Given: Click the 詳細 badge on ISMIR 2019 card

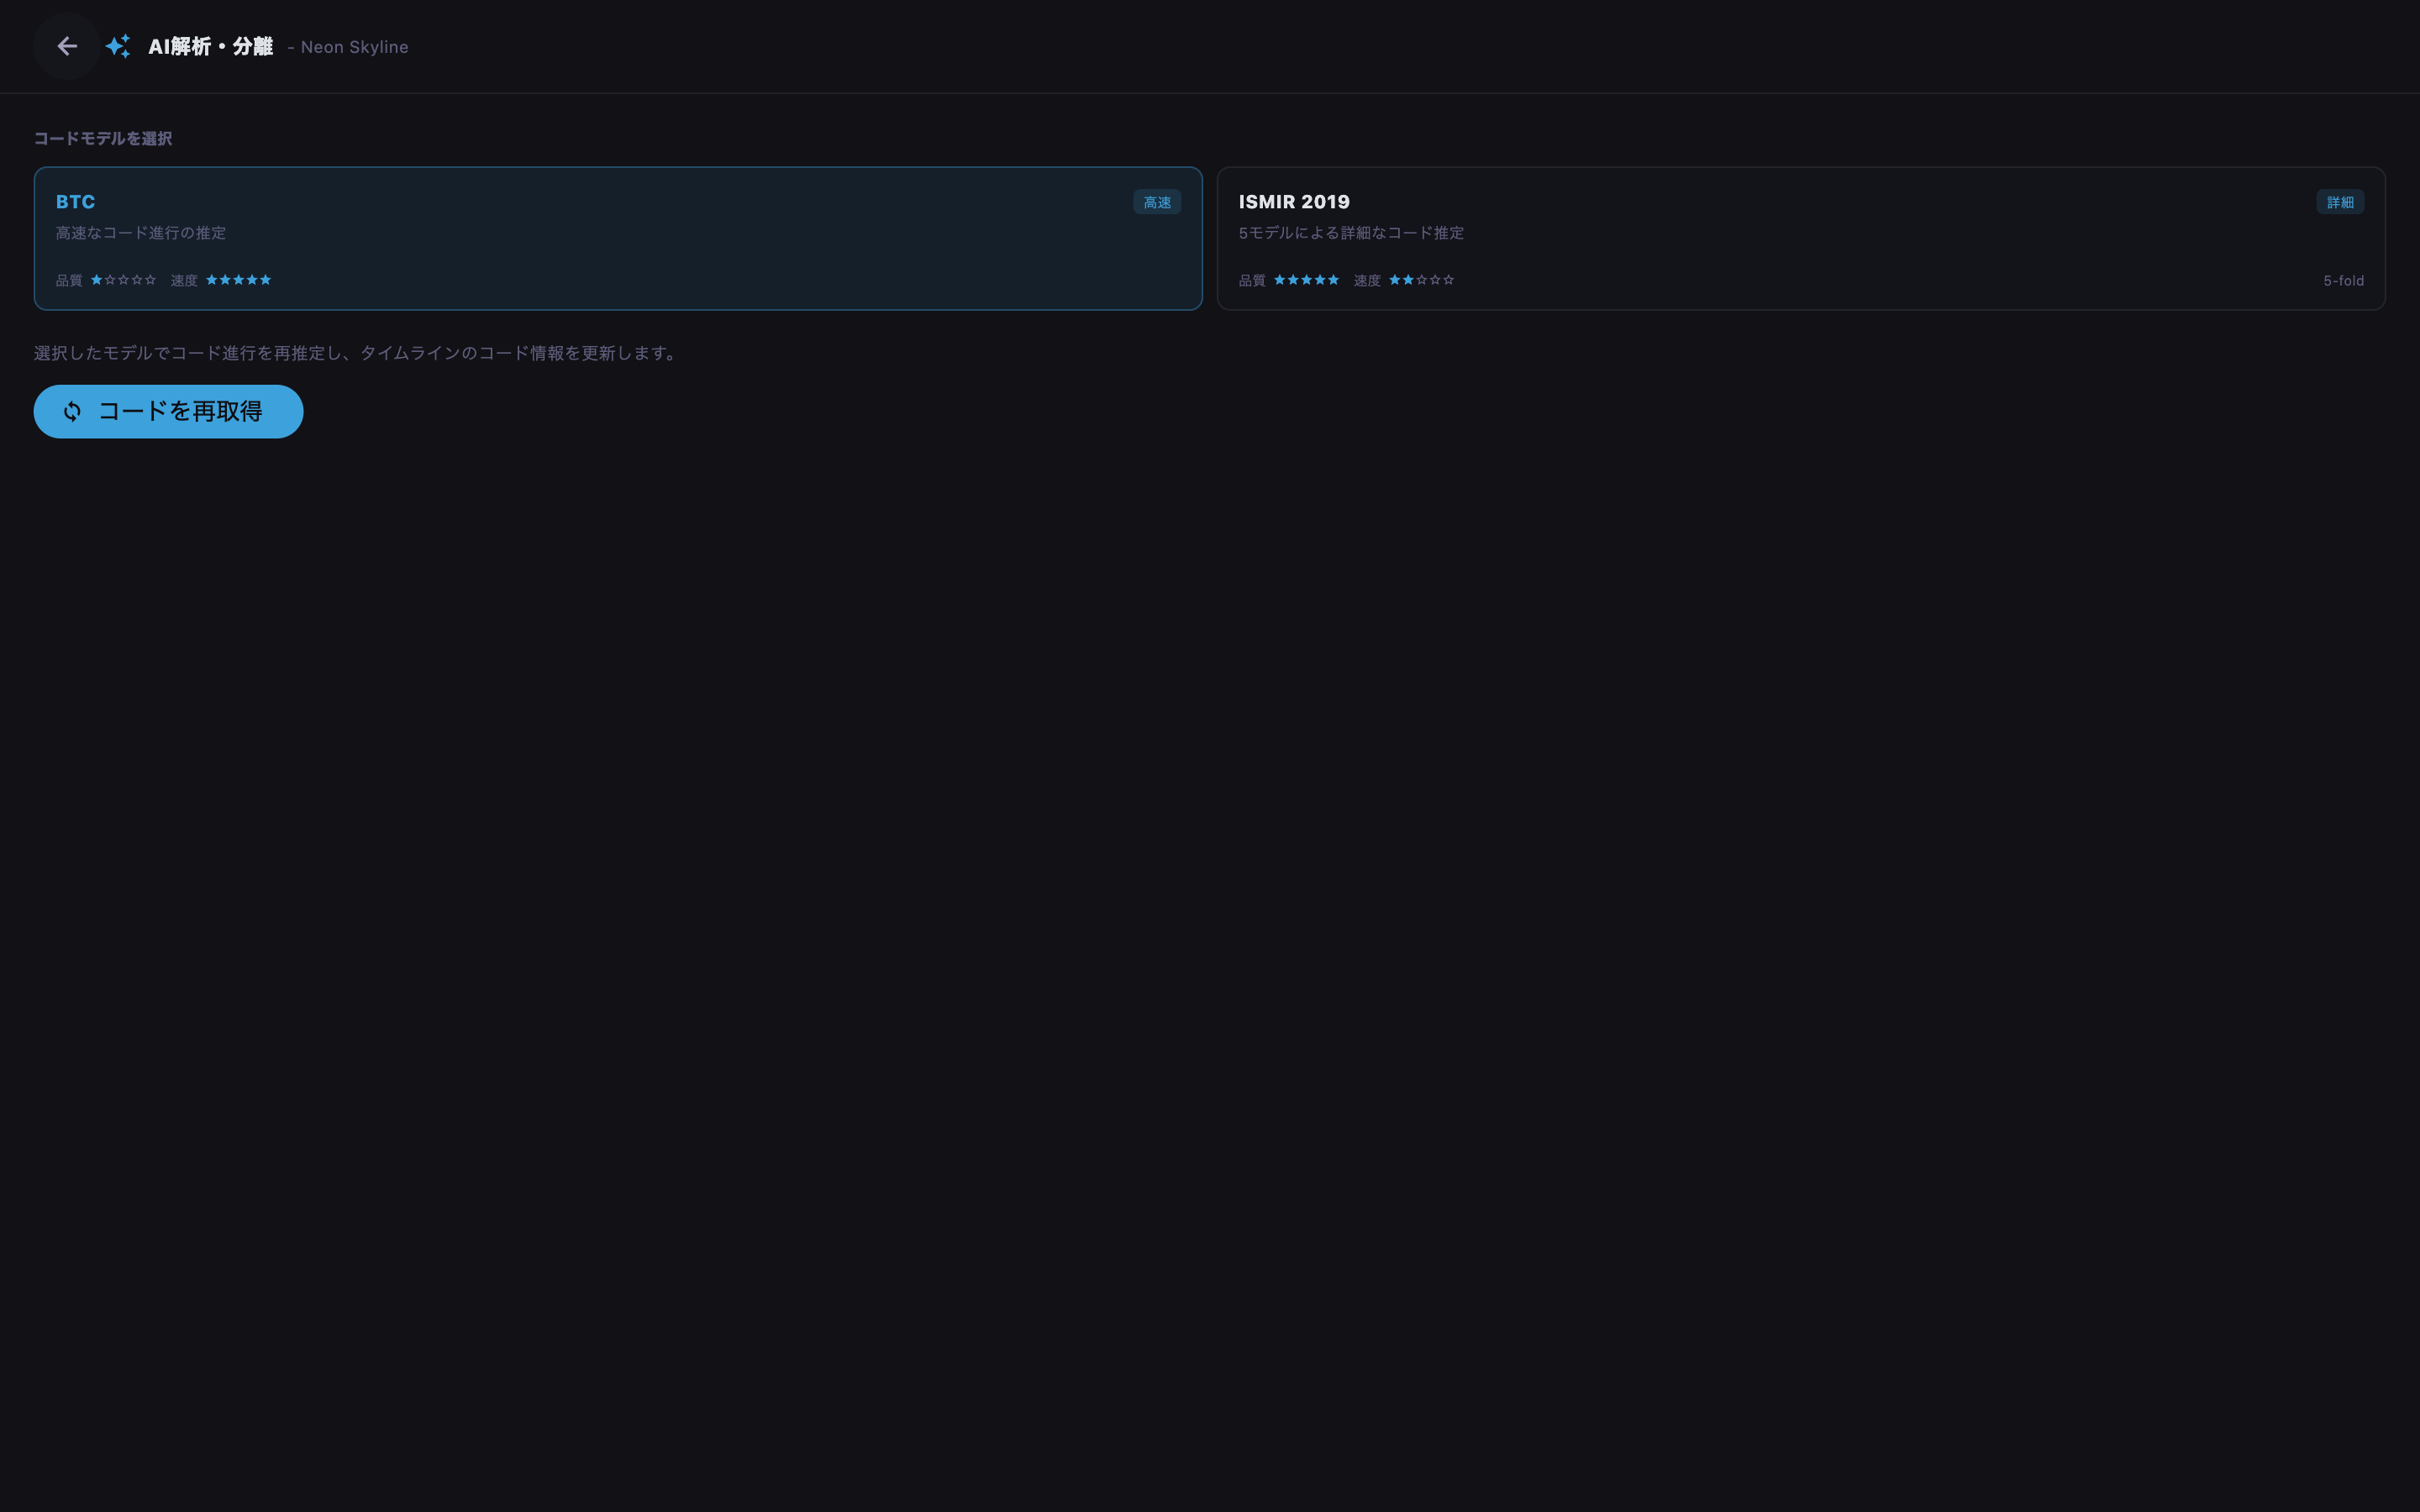Looking at the screenshot, I should pyautogui.click(x=2340, y=202).
